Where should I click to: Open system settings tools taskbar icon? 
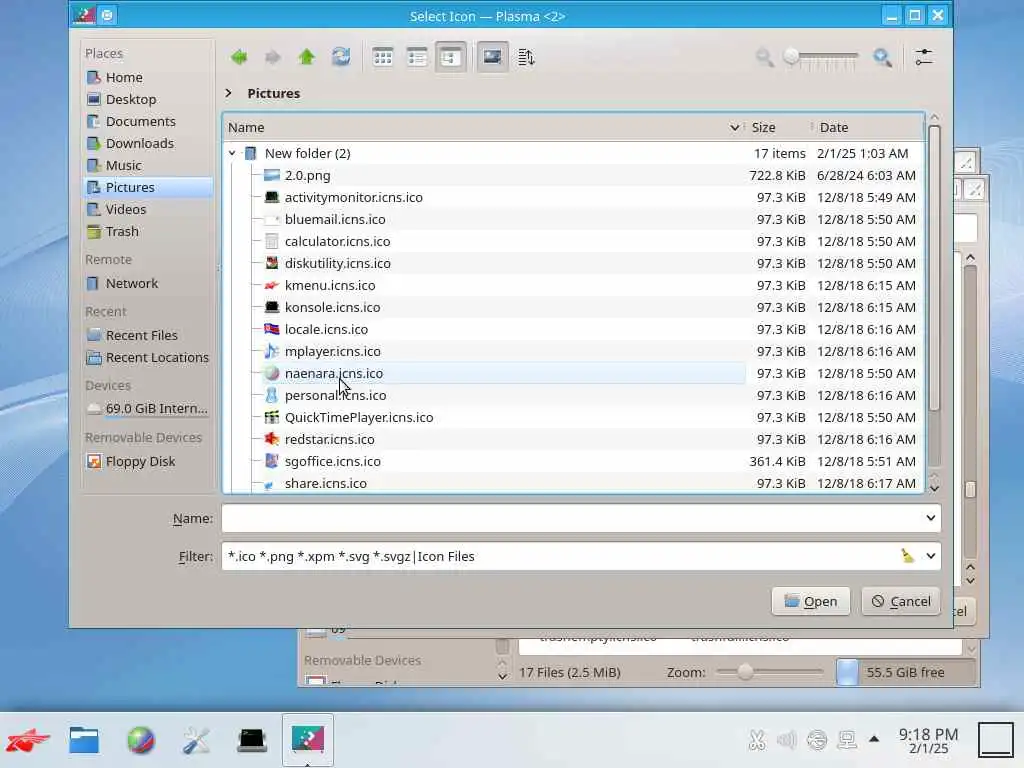196,740
